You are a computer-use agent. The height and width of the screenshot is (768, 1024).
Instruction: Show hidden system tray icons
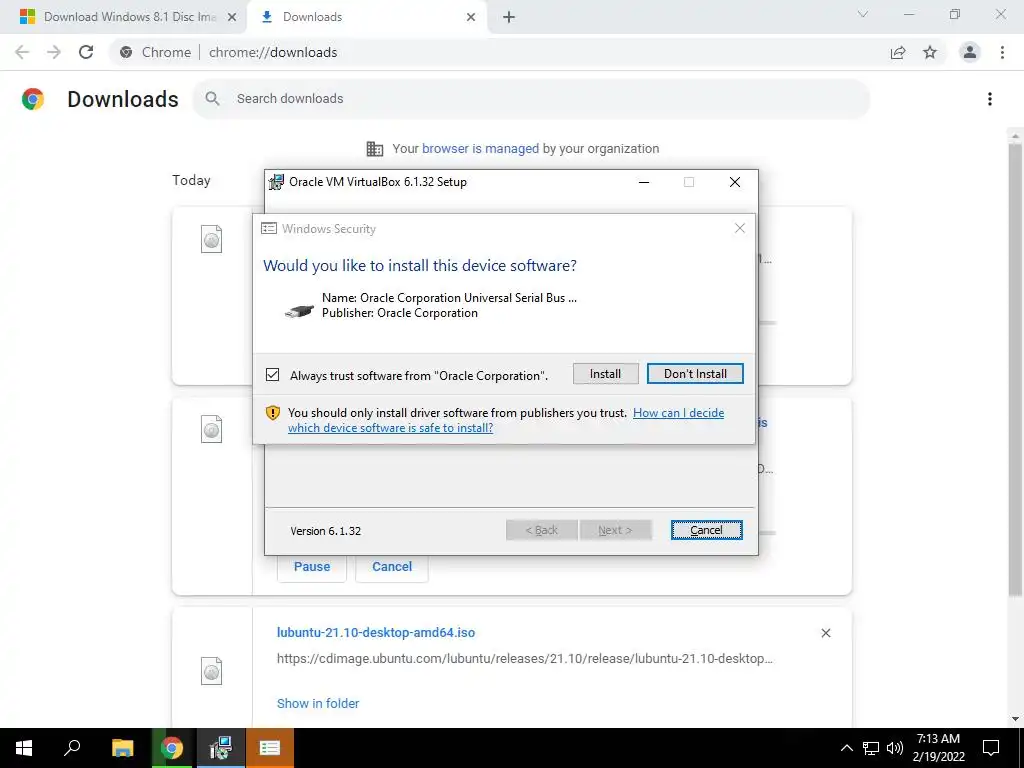tap(846, 748)
